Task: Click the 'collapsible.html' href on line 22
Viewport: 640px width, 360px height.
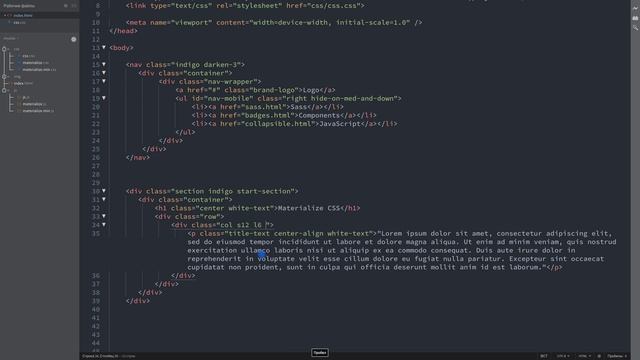Action: click(278, 124)
